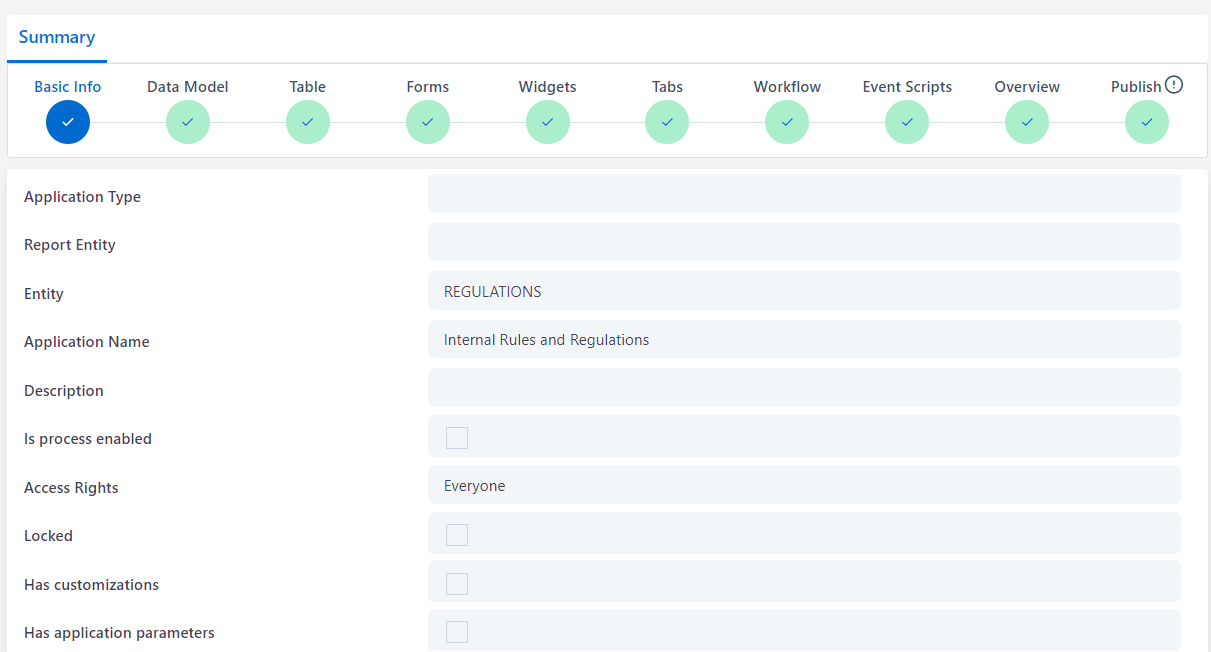
Task: Click the info icon next to Publish
Action: click(x=1174, y=85)
